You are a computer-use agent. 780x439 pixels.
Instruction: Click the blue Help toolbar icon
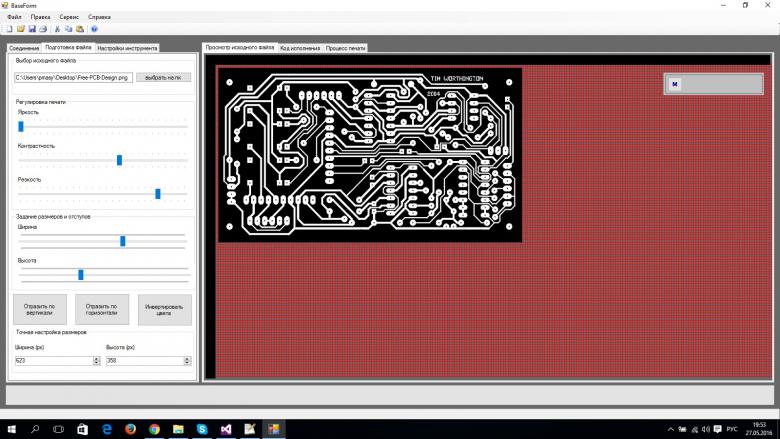tap(94, 29)
